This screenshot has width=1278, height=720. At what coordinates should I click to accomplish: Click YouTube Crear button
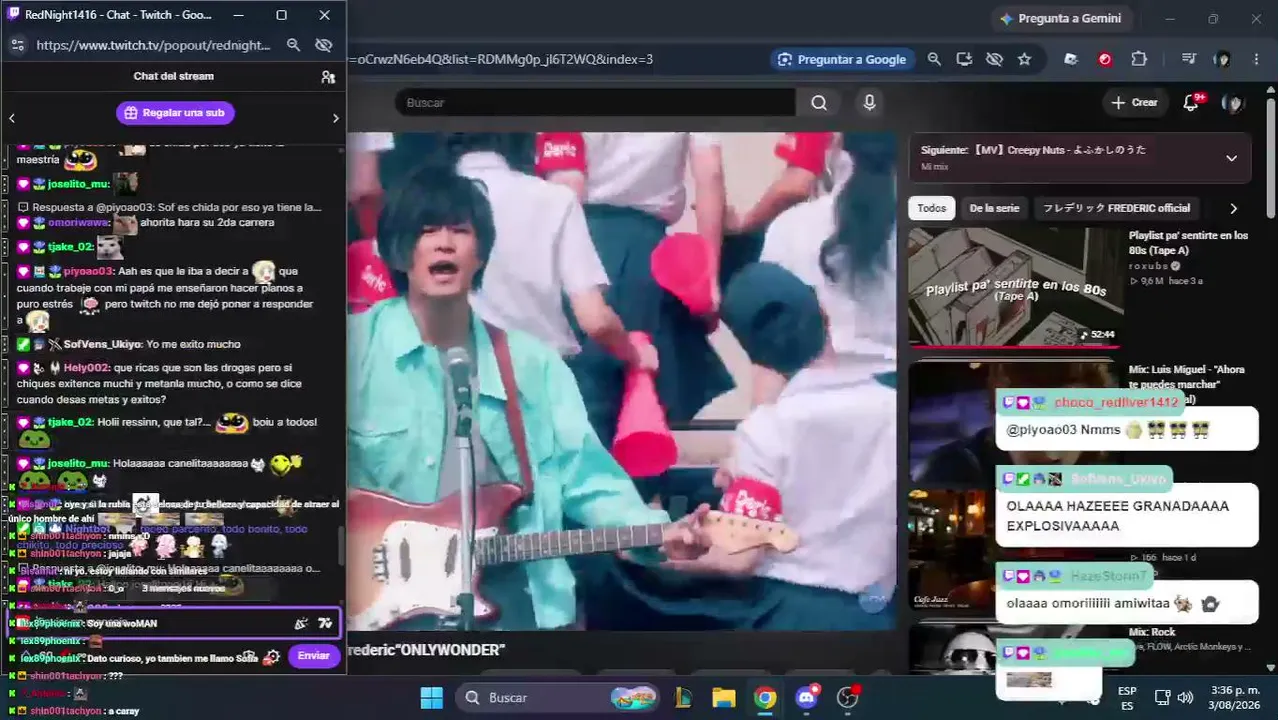(x=1134, y=102)
